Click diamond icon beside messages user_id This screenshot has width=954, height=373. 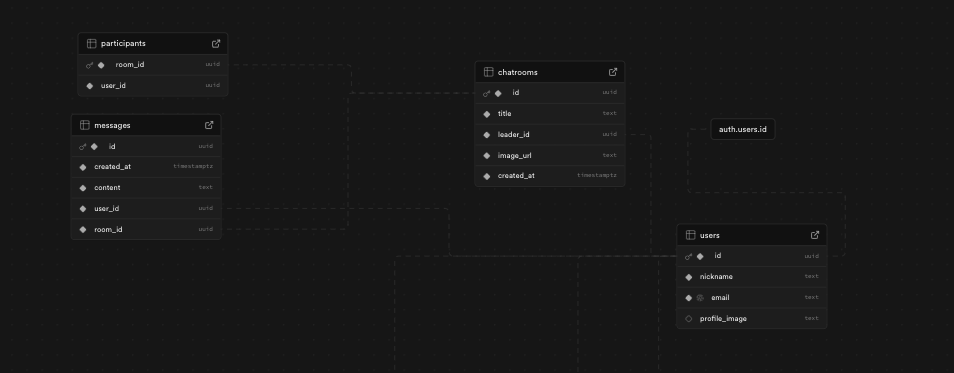coord(83,209)
